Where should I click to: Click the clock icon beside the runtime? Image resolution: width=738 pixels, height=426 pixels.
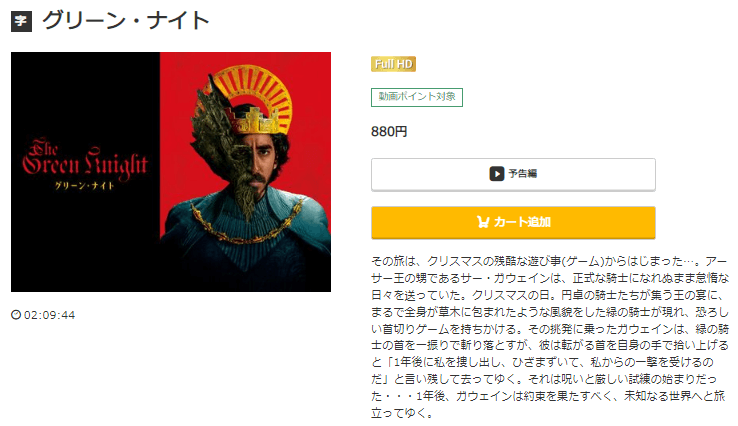click(x=16, y=314)
